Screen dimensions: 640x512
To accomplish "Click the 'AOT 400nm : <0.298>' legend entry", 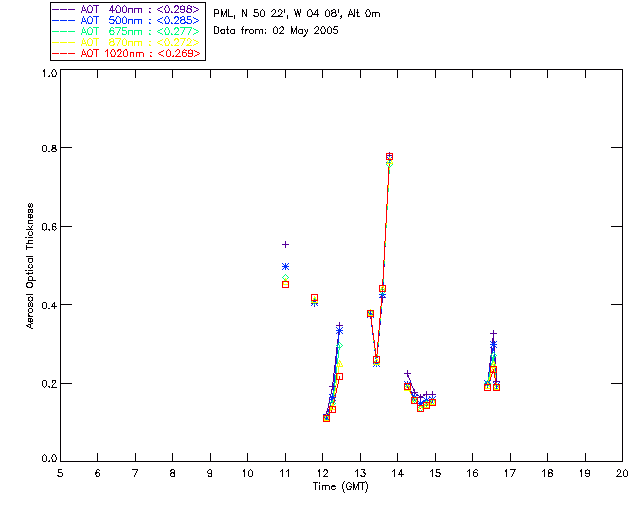I will point(127,9).
